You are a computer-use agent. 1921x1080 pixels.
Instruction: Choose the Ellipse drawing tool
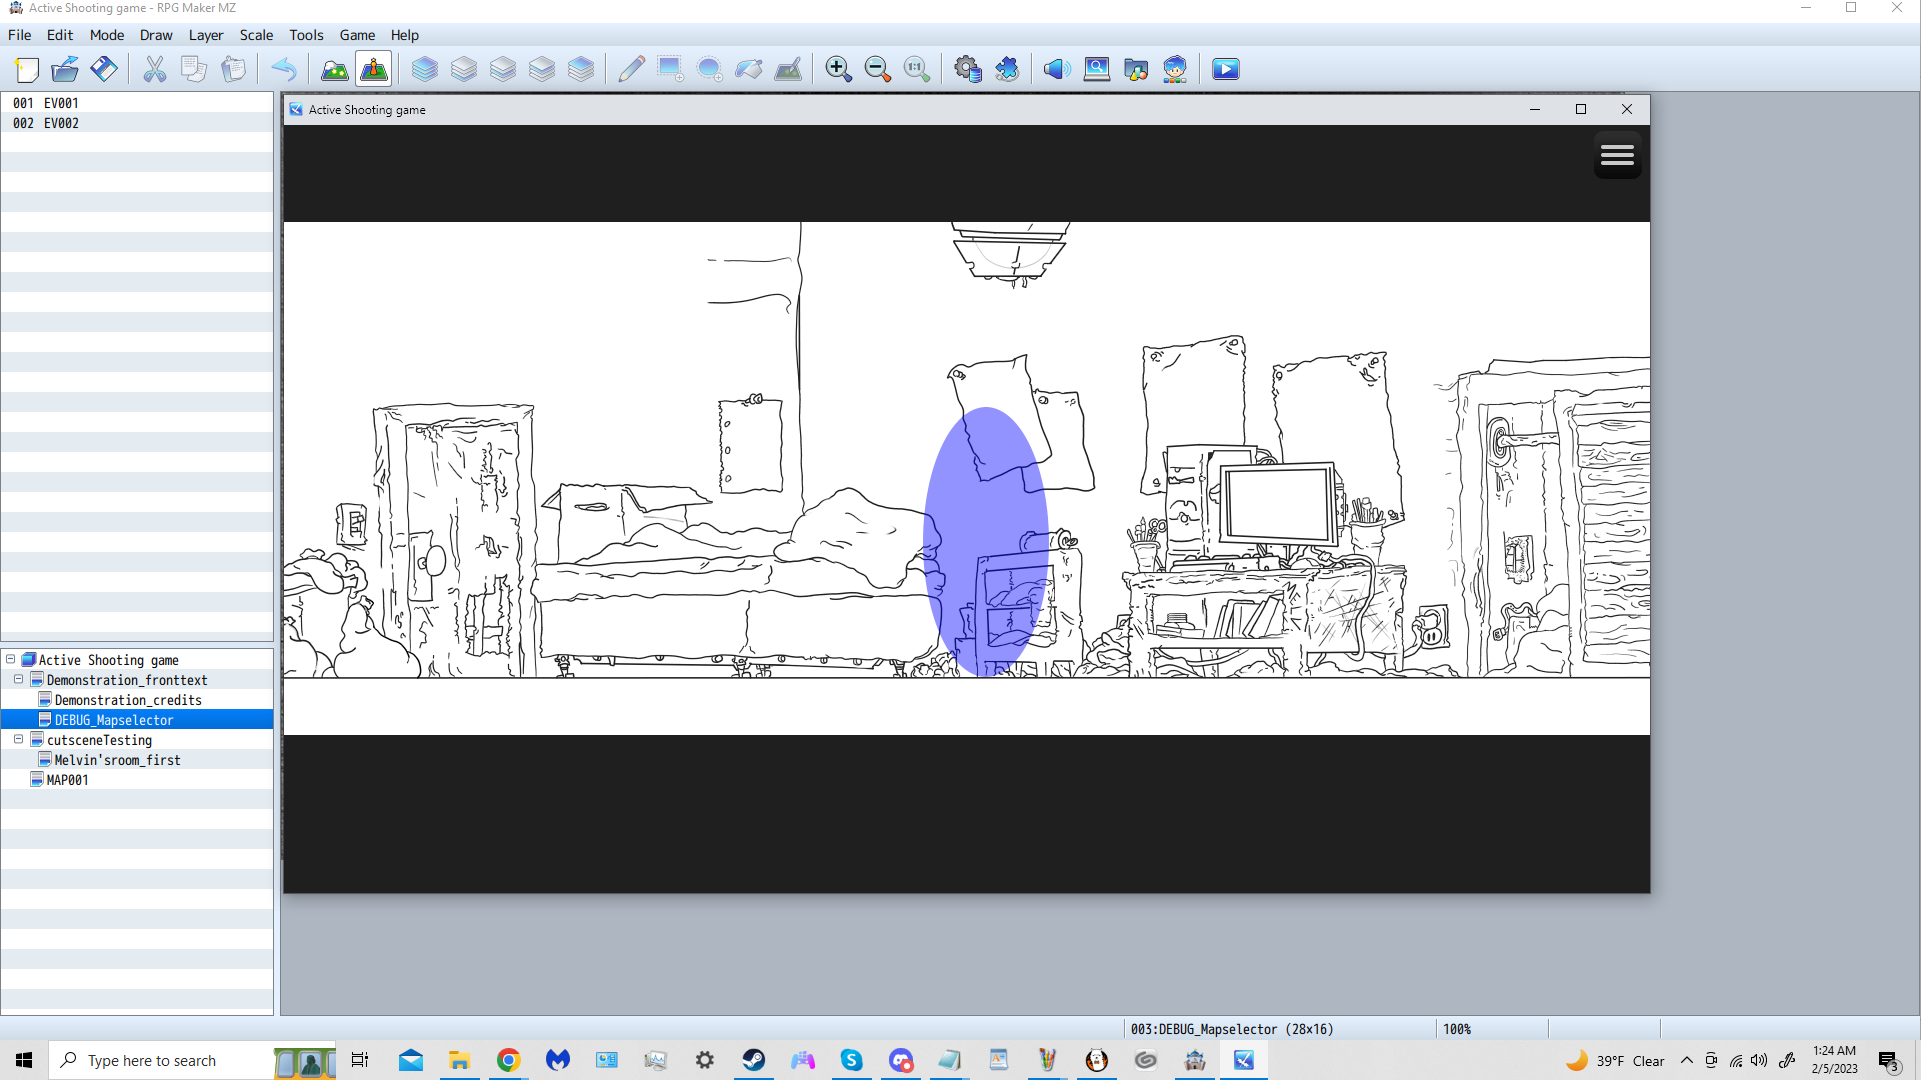tap(709, 69)
